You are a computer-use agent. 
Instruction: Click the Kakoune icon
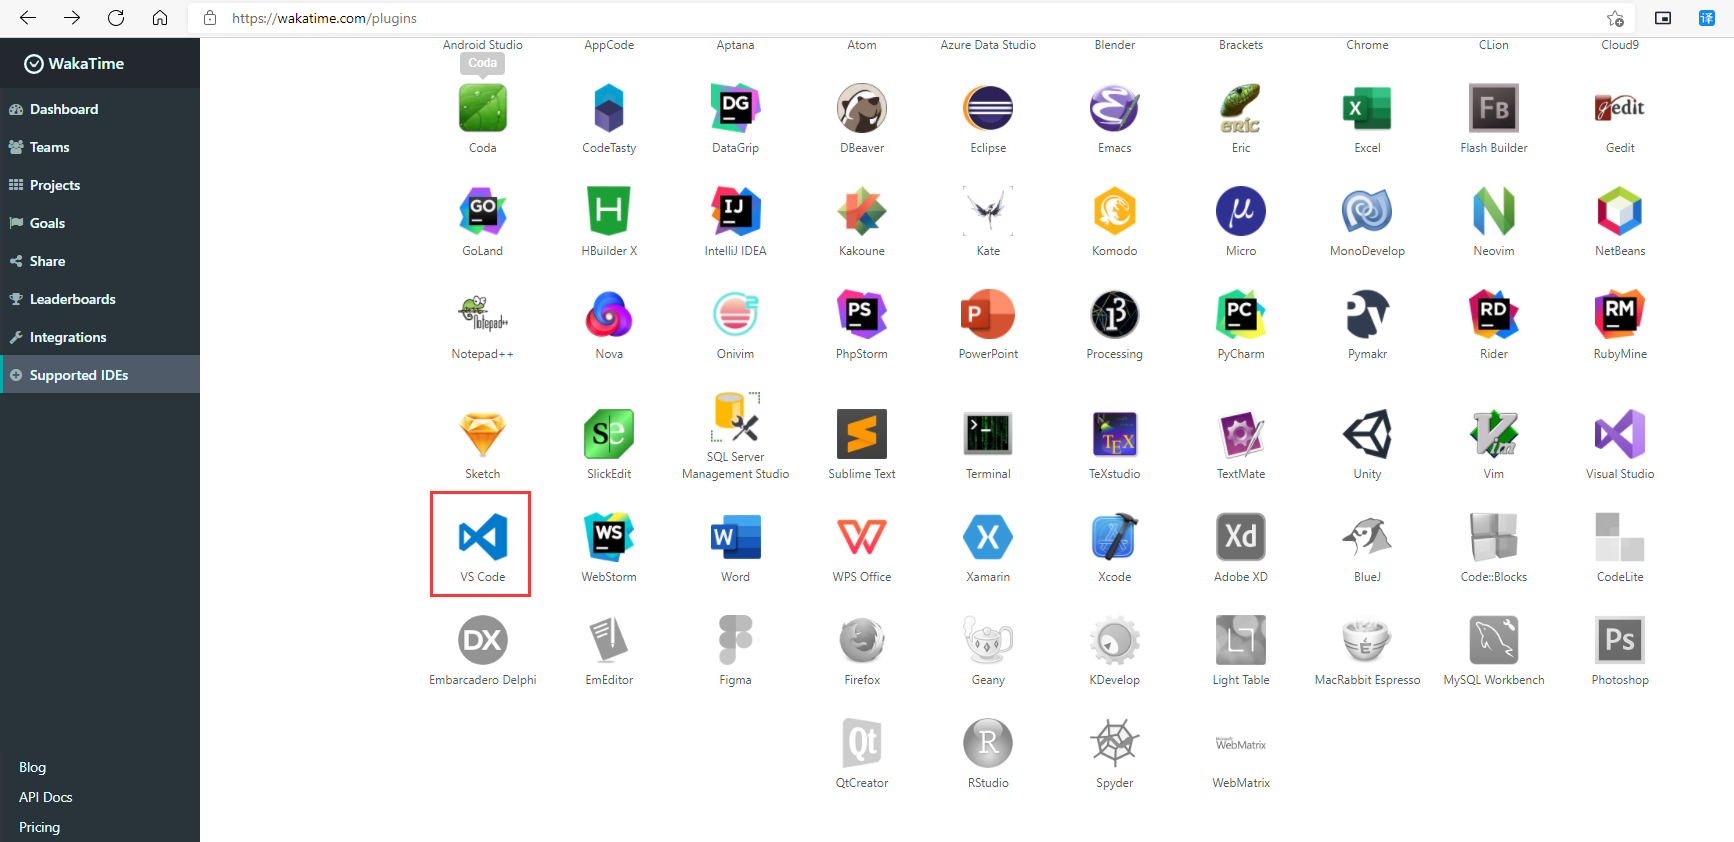click(862, 211)
